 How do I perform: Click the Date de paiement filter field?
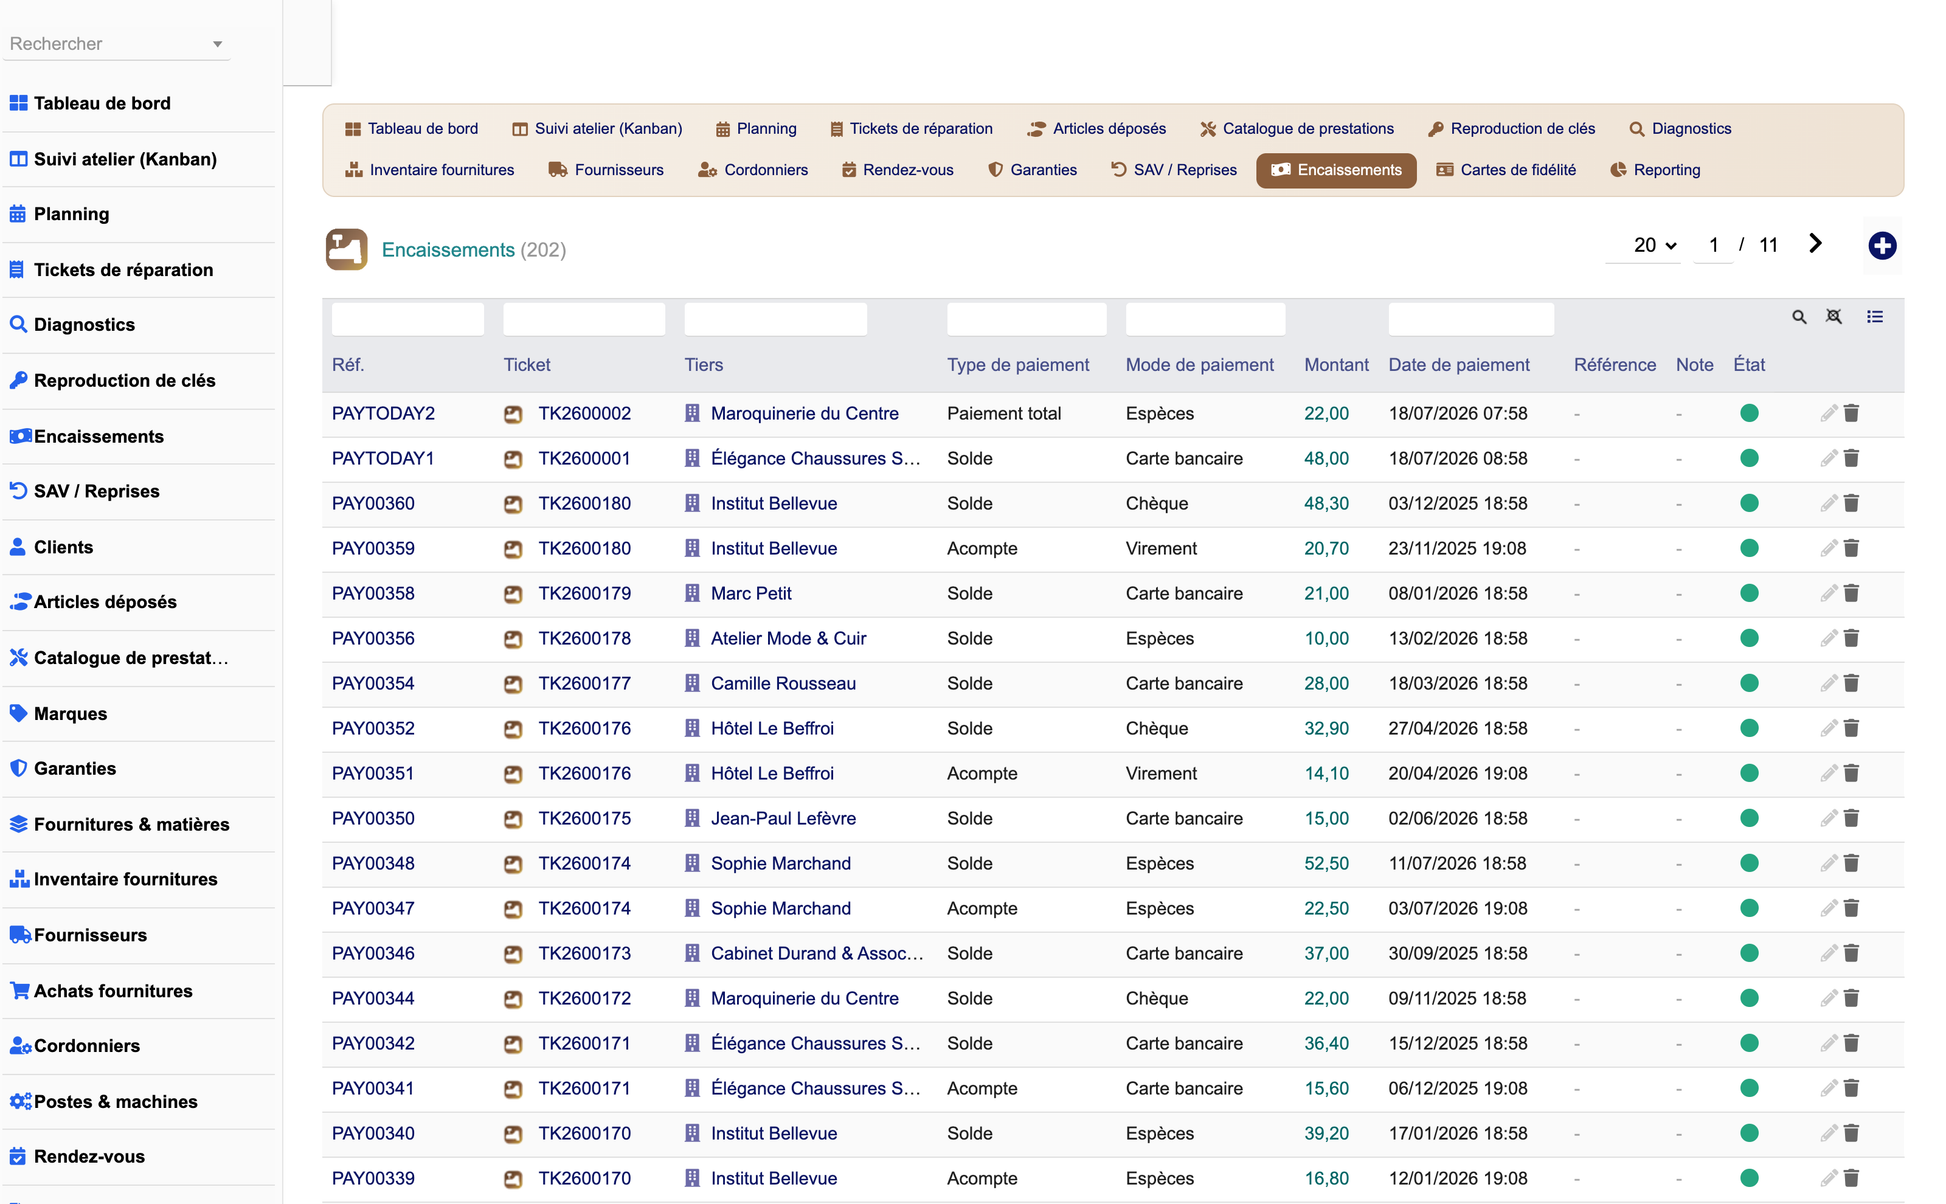point(1471,319)
